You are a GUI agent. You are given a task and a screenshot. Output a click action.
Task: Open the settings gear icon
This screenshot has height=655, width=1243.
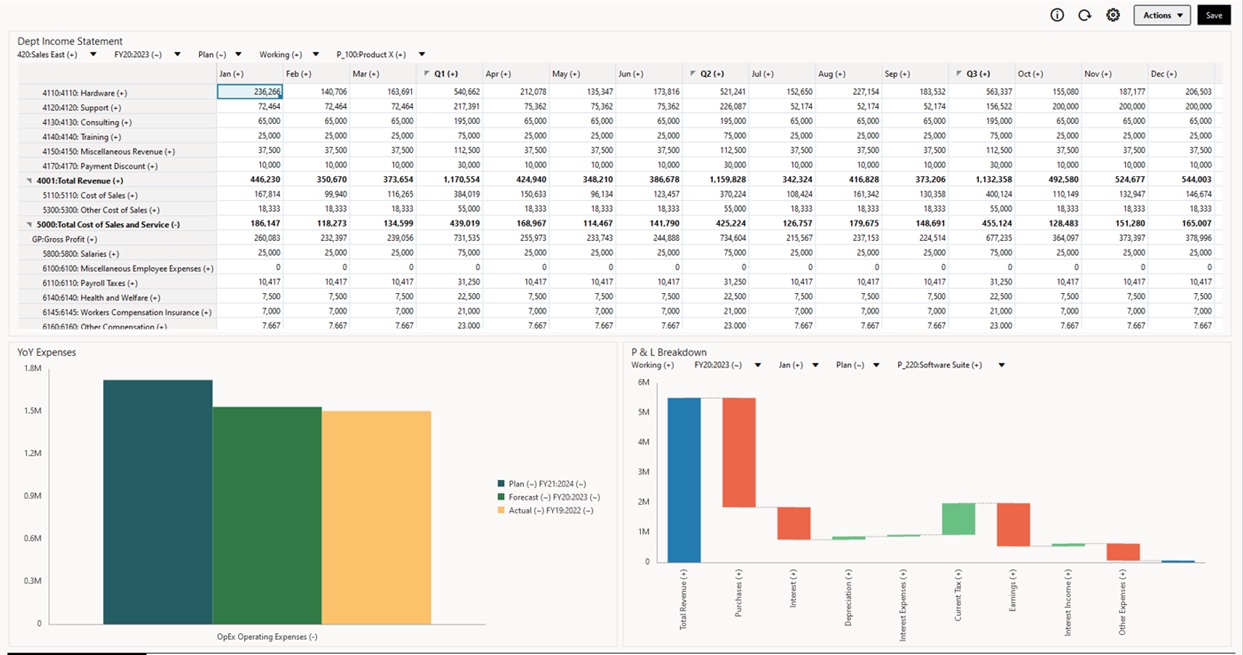1113,15
